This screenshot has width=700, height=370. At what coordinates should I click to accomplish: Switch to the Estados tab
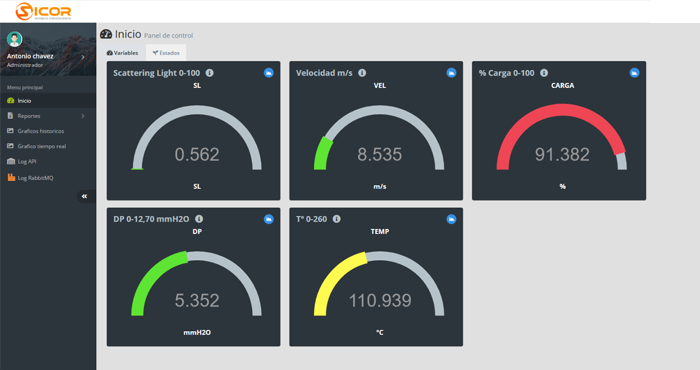tap(166, 53)
